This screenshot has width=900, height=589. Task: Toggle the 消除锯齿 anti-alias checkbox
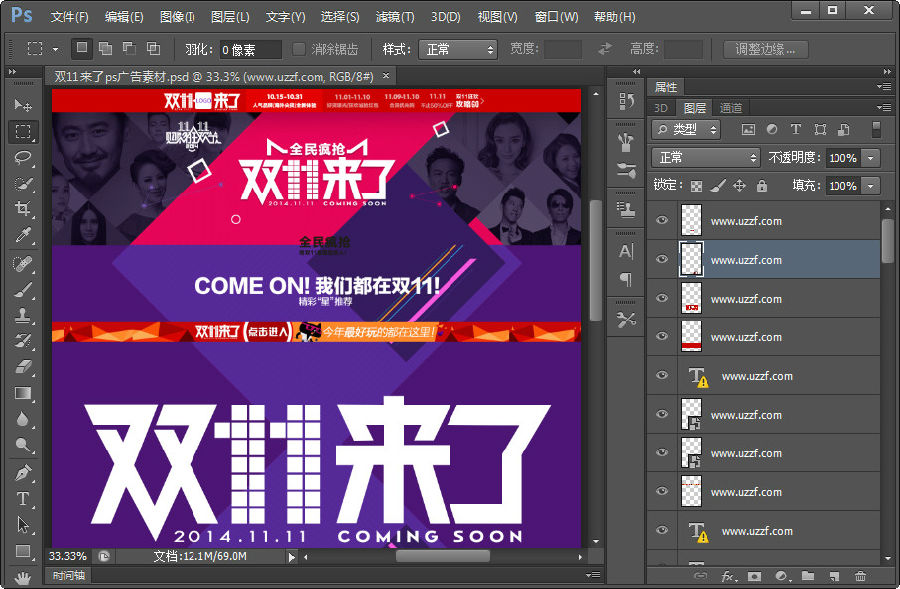pyautogui.click(x=298, y=49)
